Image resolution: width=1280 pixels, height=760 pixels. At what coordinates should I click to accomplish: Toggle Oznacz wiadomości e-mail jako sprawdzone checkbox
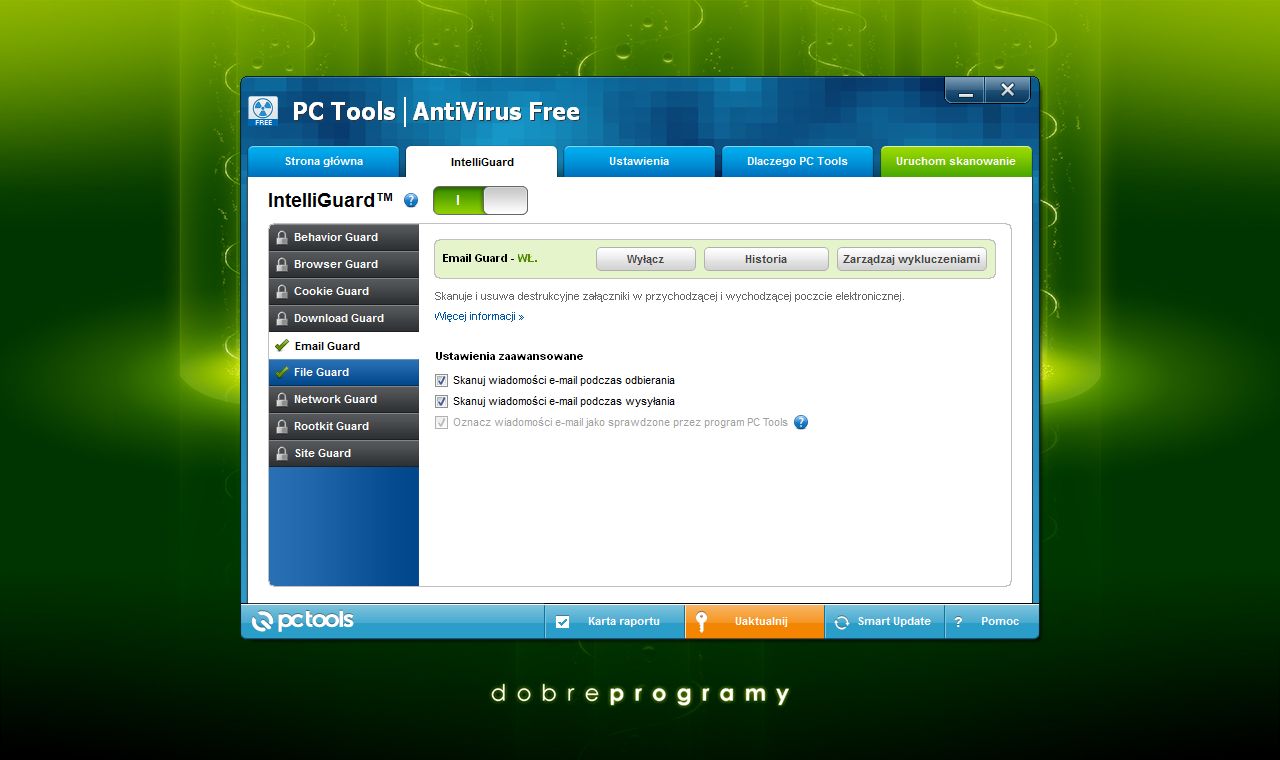442,422
